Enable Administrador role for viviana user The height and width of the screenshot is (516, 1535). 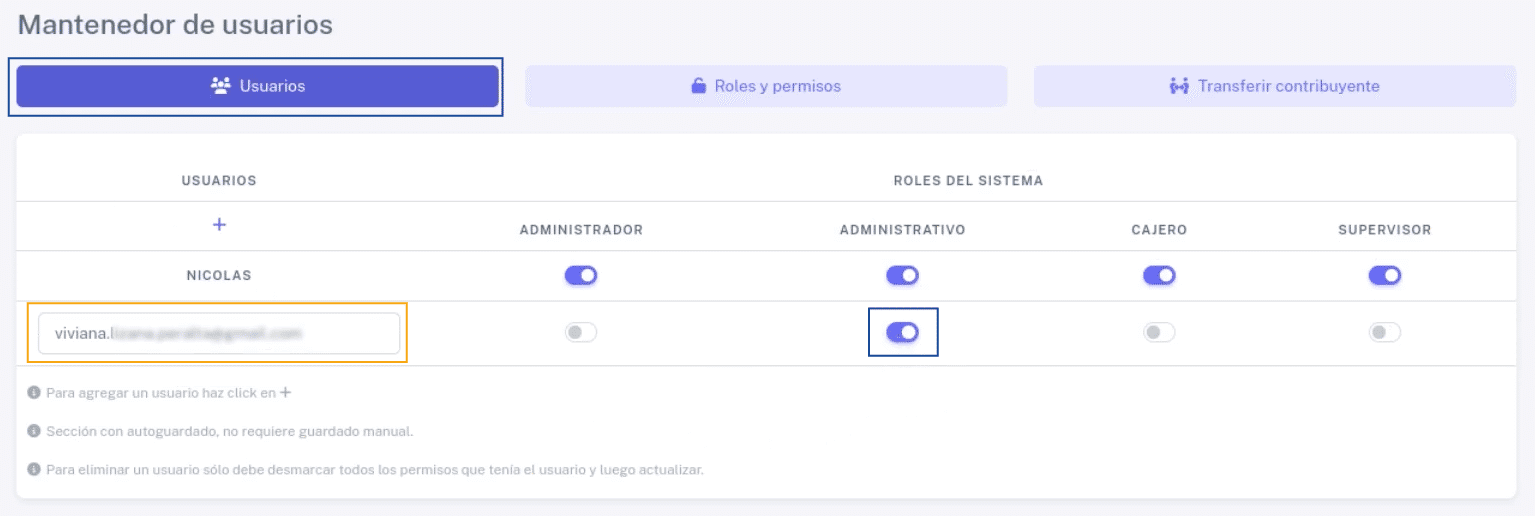[581, 333]
